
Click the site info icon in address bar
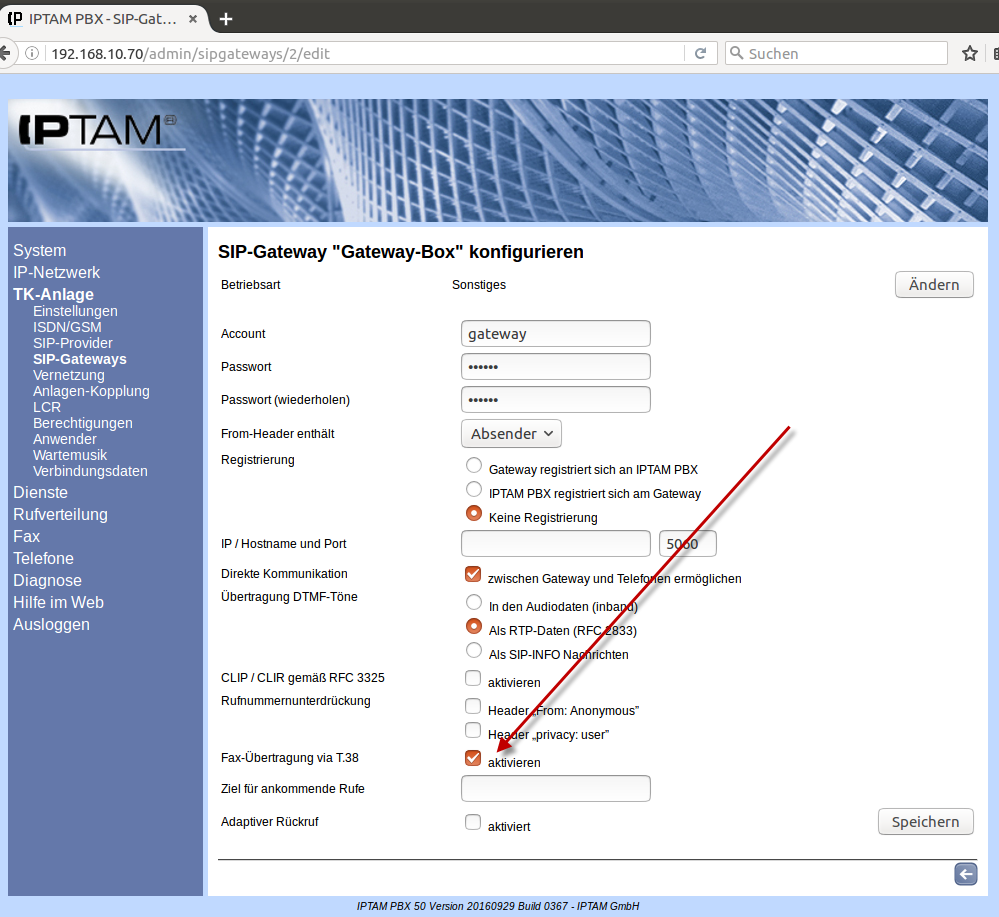[33, 54]
